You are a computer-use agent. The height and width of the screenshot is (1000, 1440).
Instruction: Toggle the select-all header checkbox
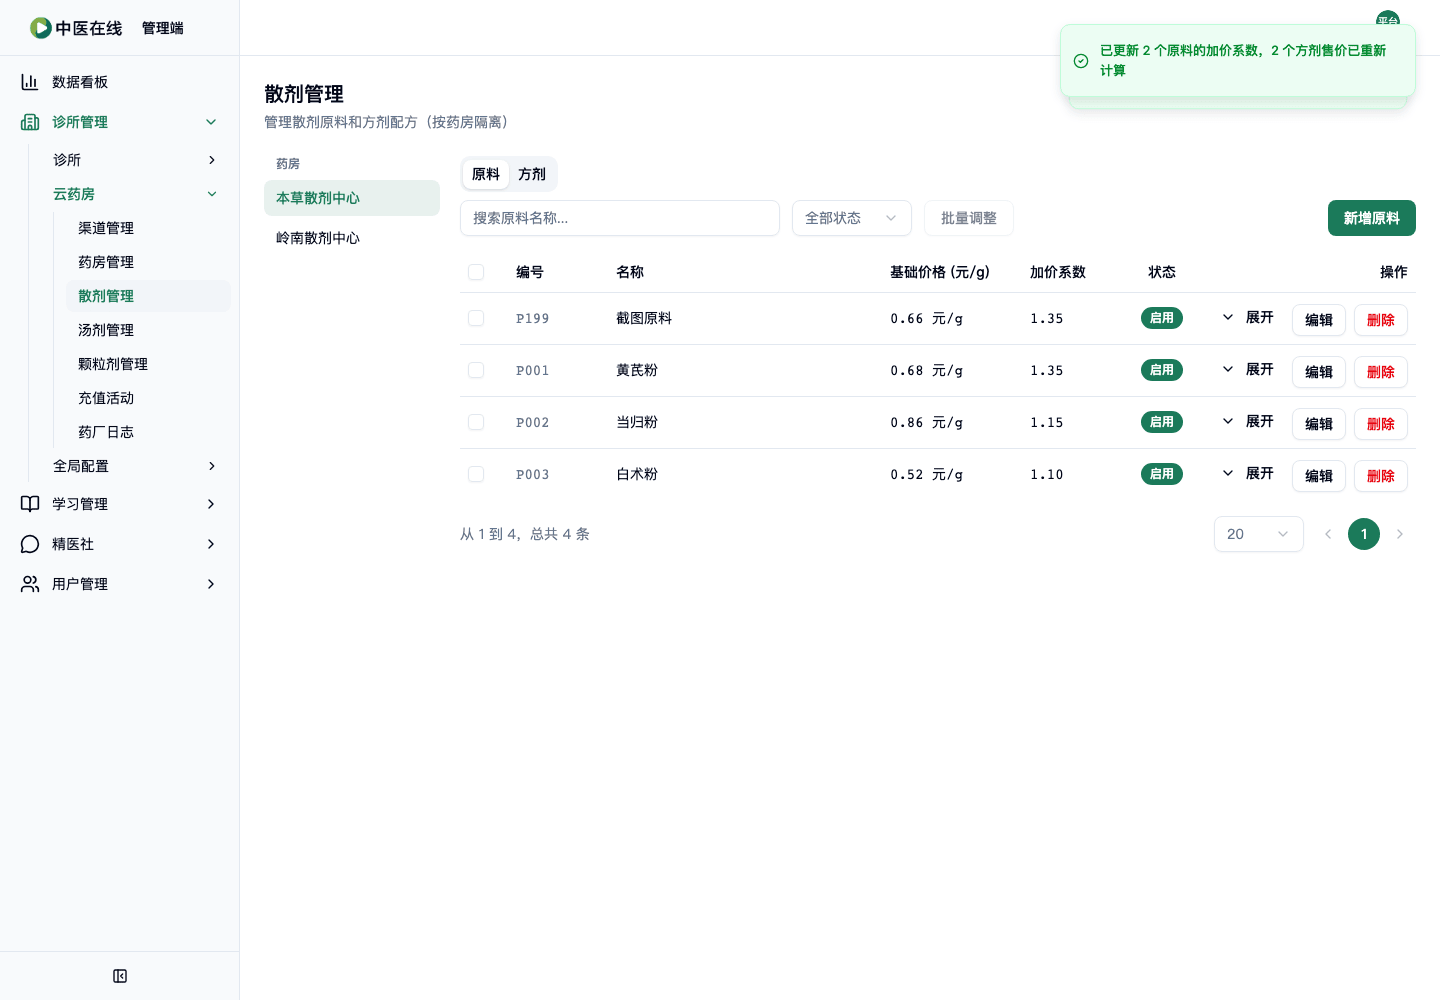coord(476,272)
